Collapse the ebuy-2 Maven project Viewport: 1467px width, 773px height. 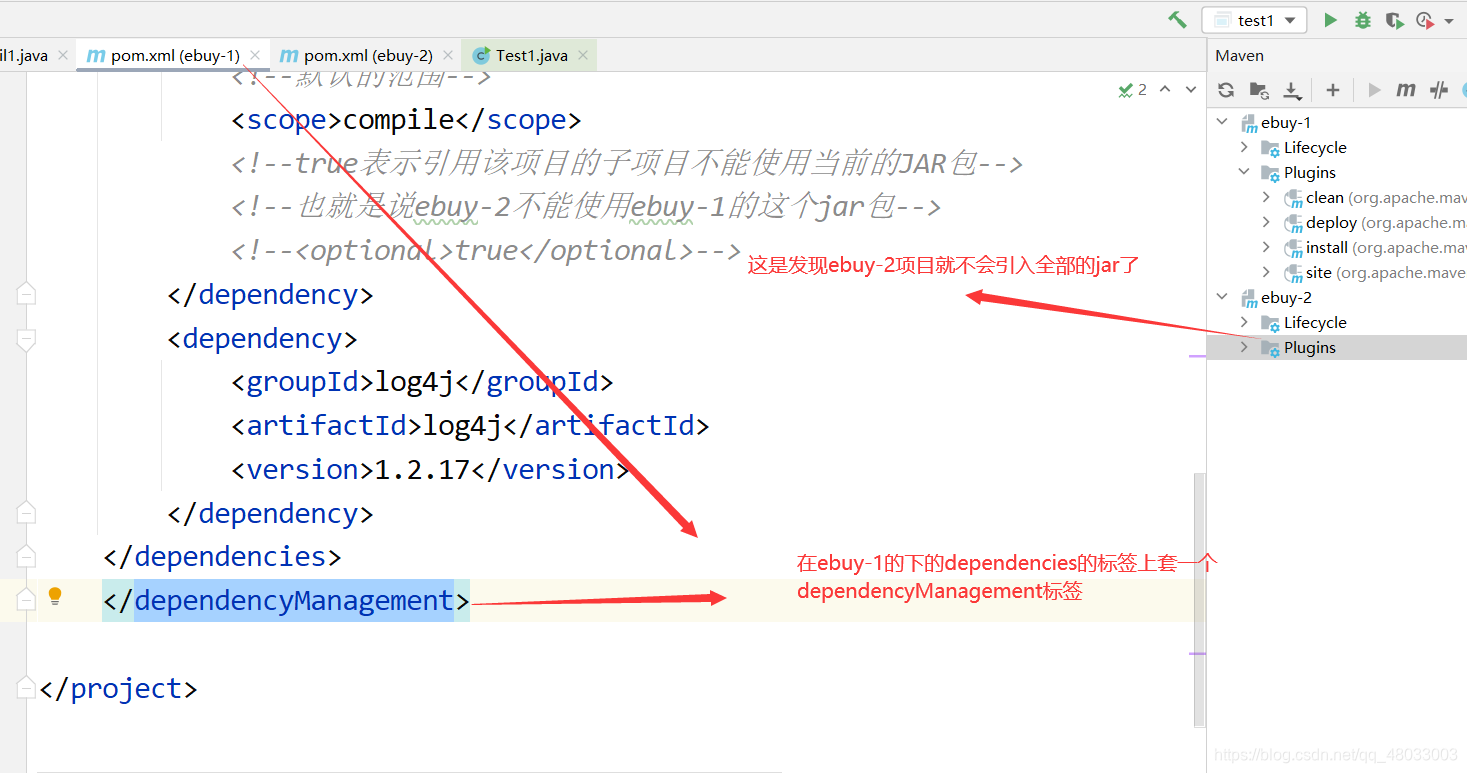tap(1222, 297)
